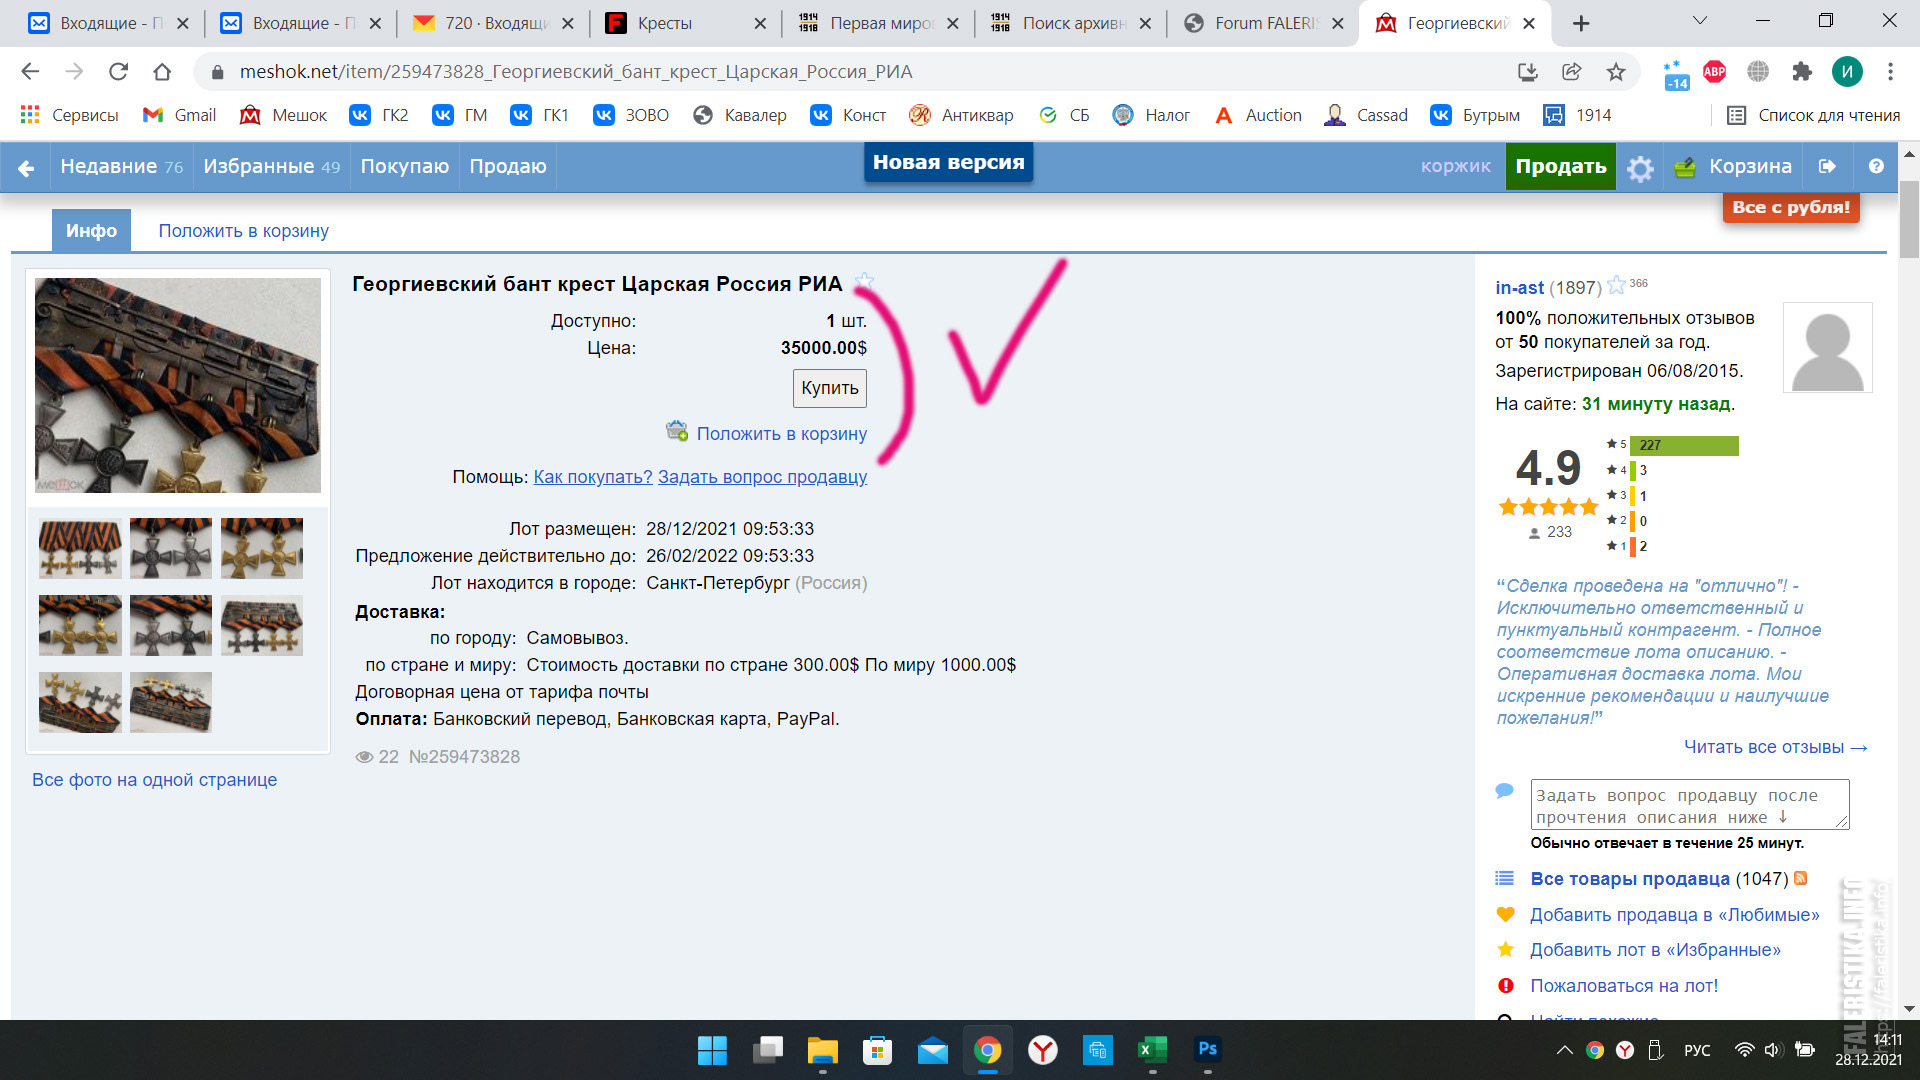Click the seller RSS feed icon
Viewport: 1920px width, 1080px height.
tap(1801, 878)
